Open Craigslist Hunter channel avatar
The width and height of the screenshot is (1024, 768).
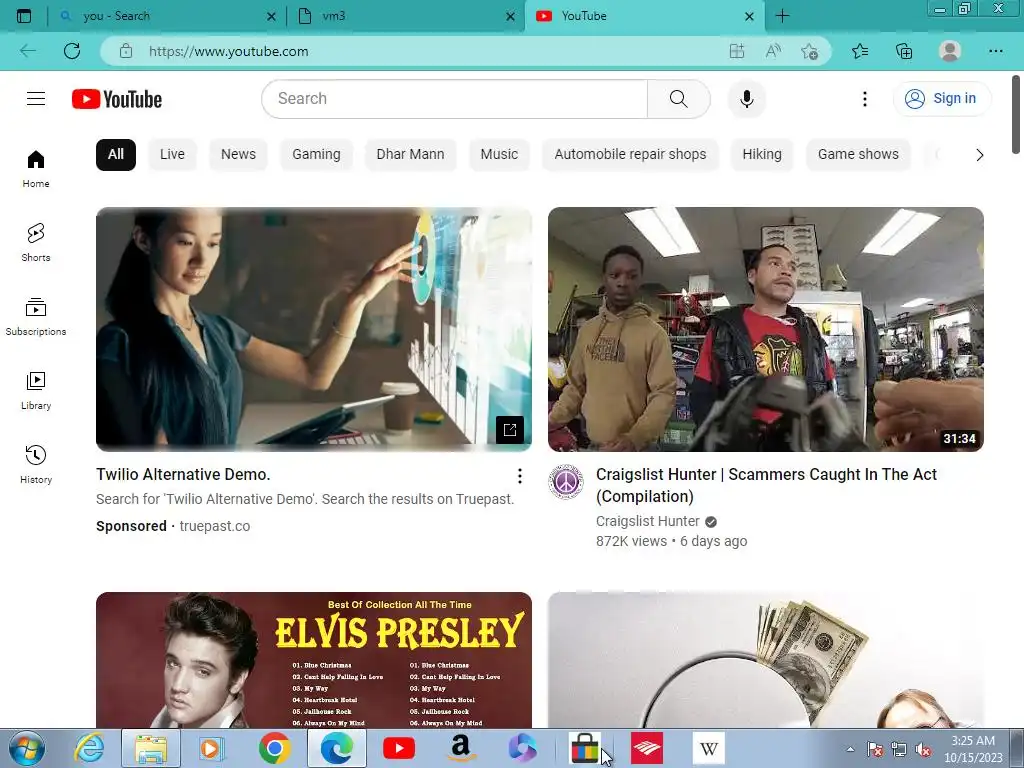[x=566, y=482]
